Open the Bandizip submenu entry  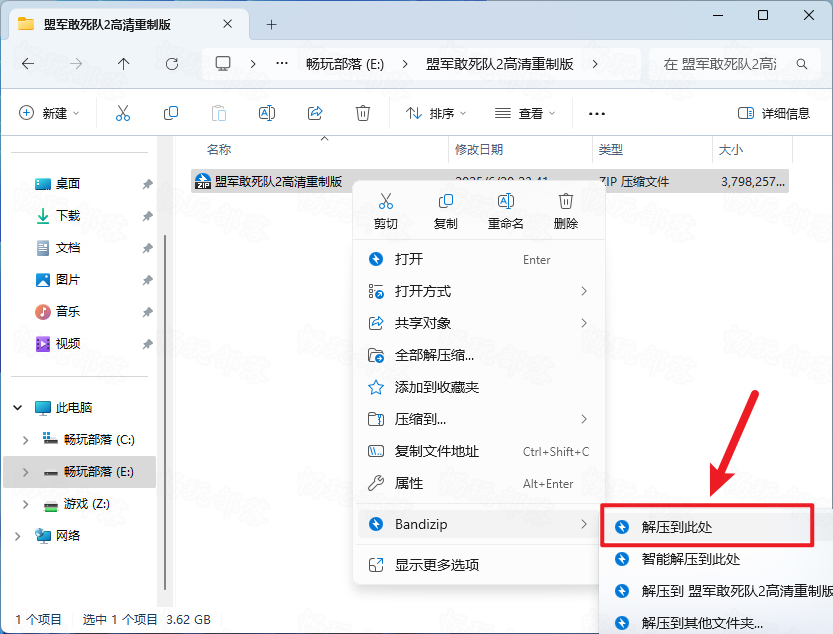tap(479, 524)
